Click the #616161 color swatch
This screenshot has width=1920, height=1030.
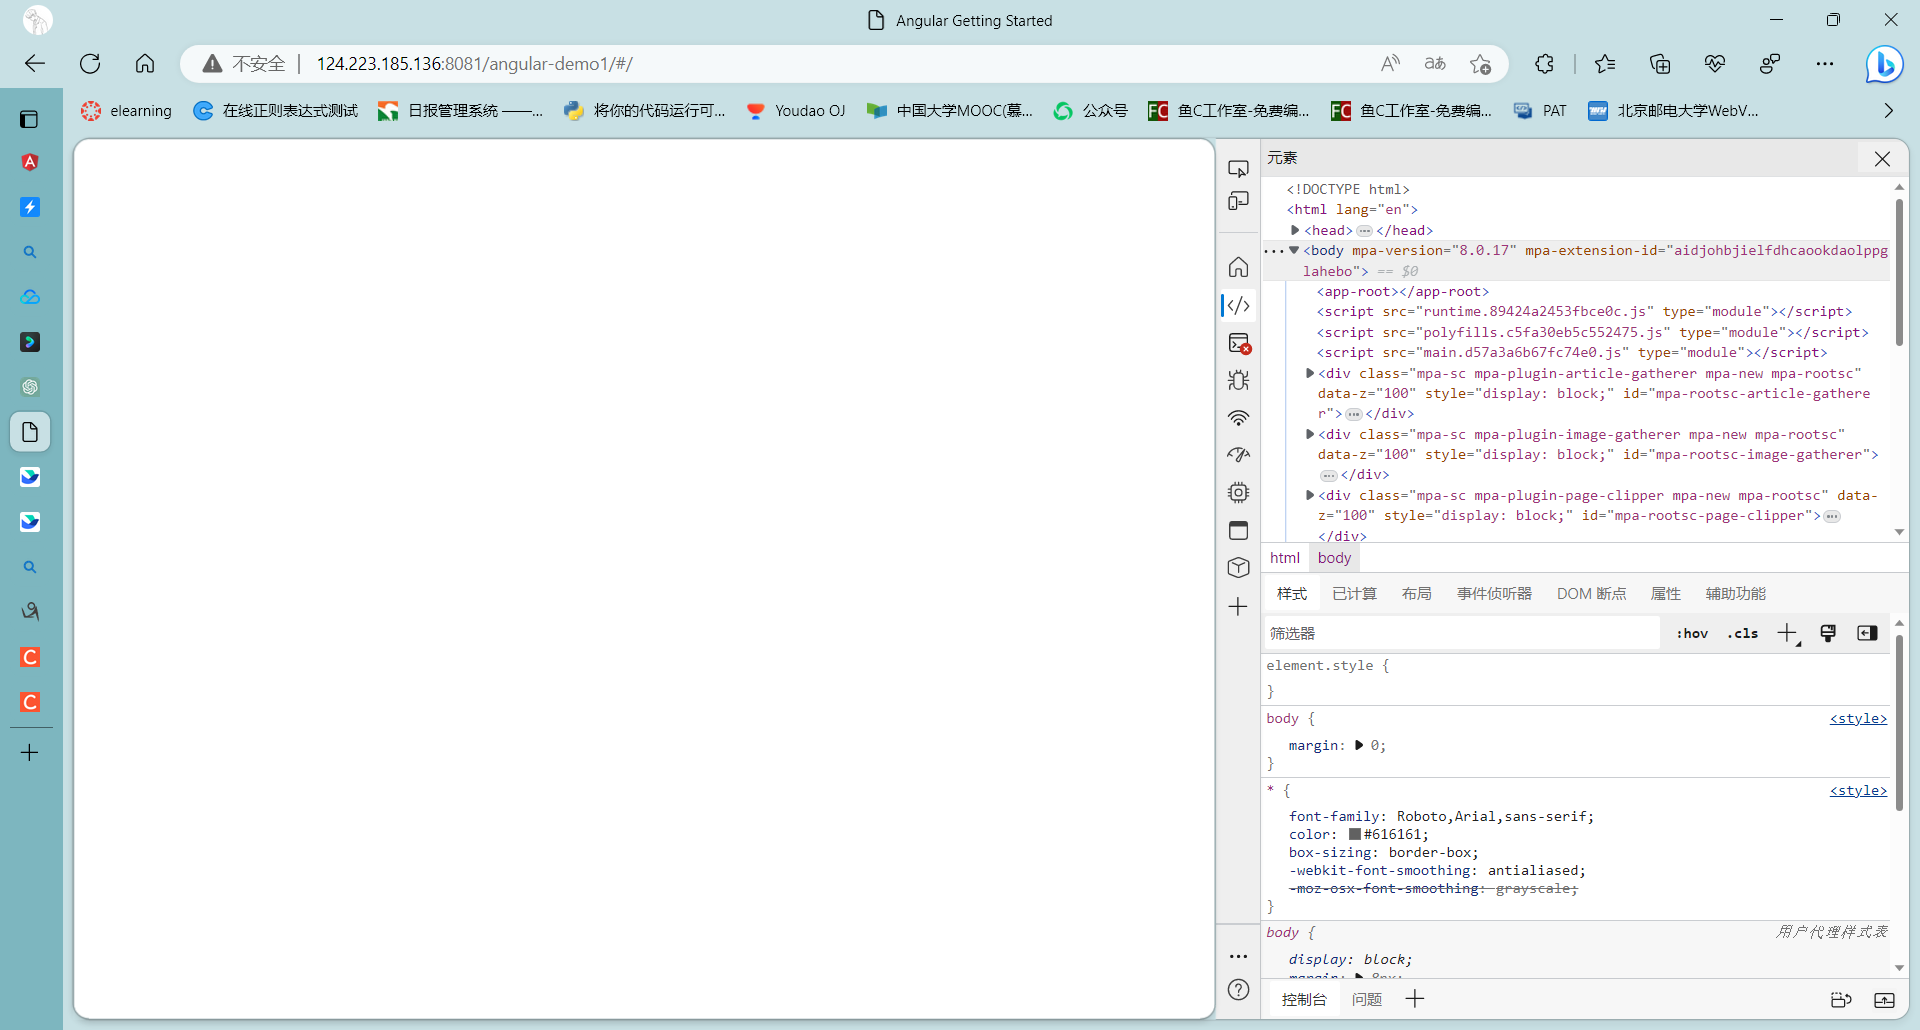1354,834
